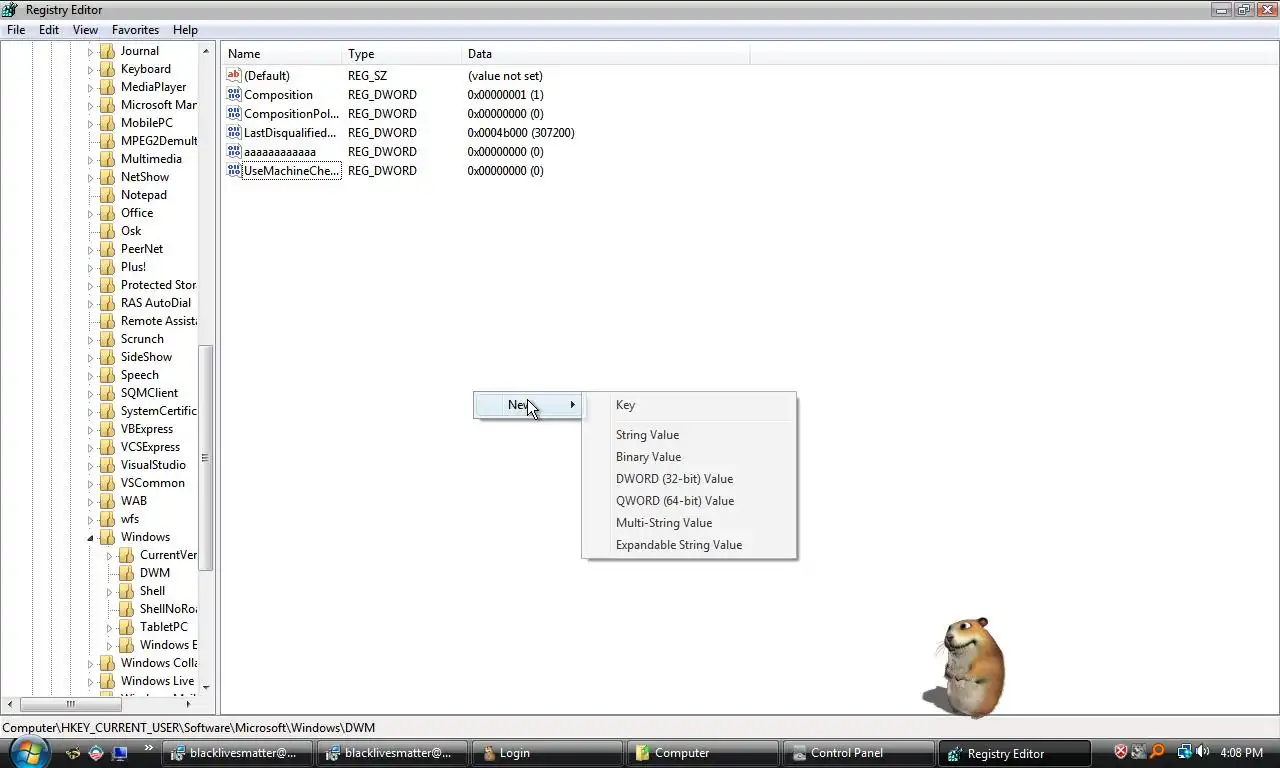The height and width of the screenshot is (768, 1280).
Task: Choose QWORD (64-bit) Value
Action: tap(689, 501)
